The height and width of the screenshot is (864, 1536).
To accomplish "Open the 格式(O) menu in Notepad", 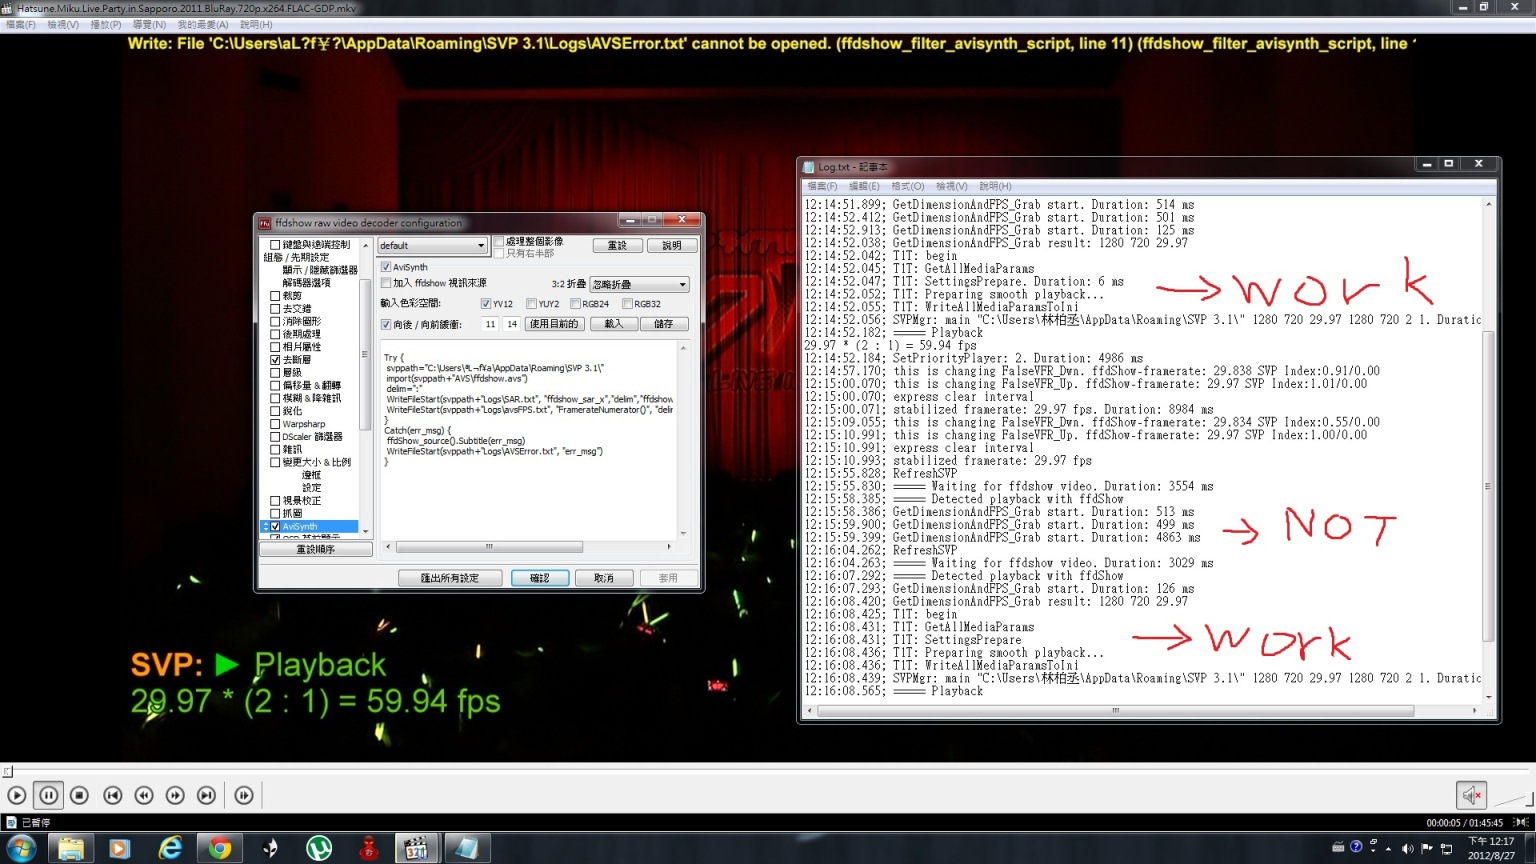I will [x=907, y=186].
